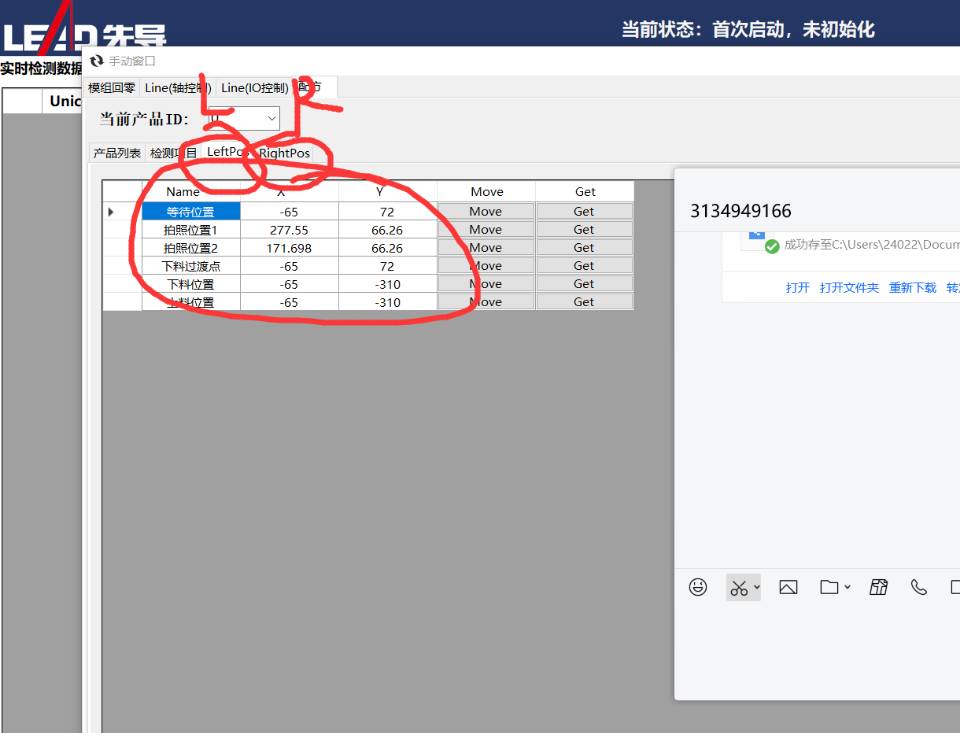This screenshot has width=960, height=733.
Task: Select the X cell showing 171.698
Action: click(x=289, y=248)
